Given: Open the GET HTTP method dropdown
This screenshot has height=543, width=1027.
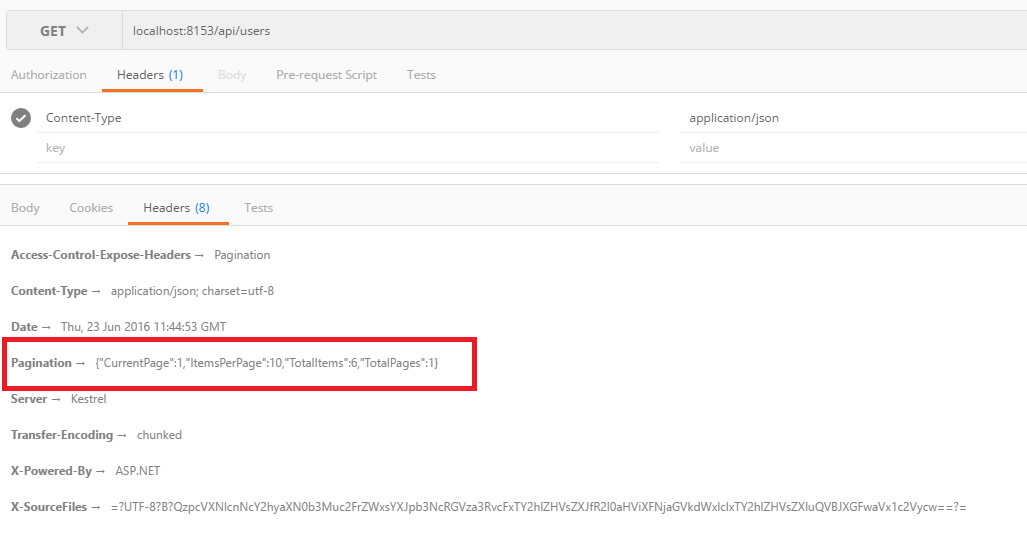Looking at the screenshot, I should pyautogui.click(x=64, y=31).
